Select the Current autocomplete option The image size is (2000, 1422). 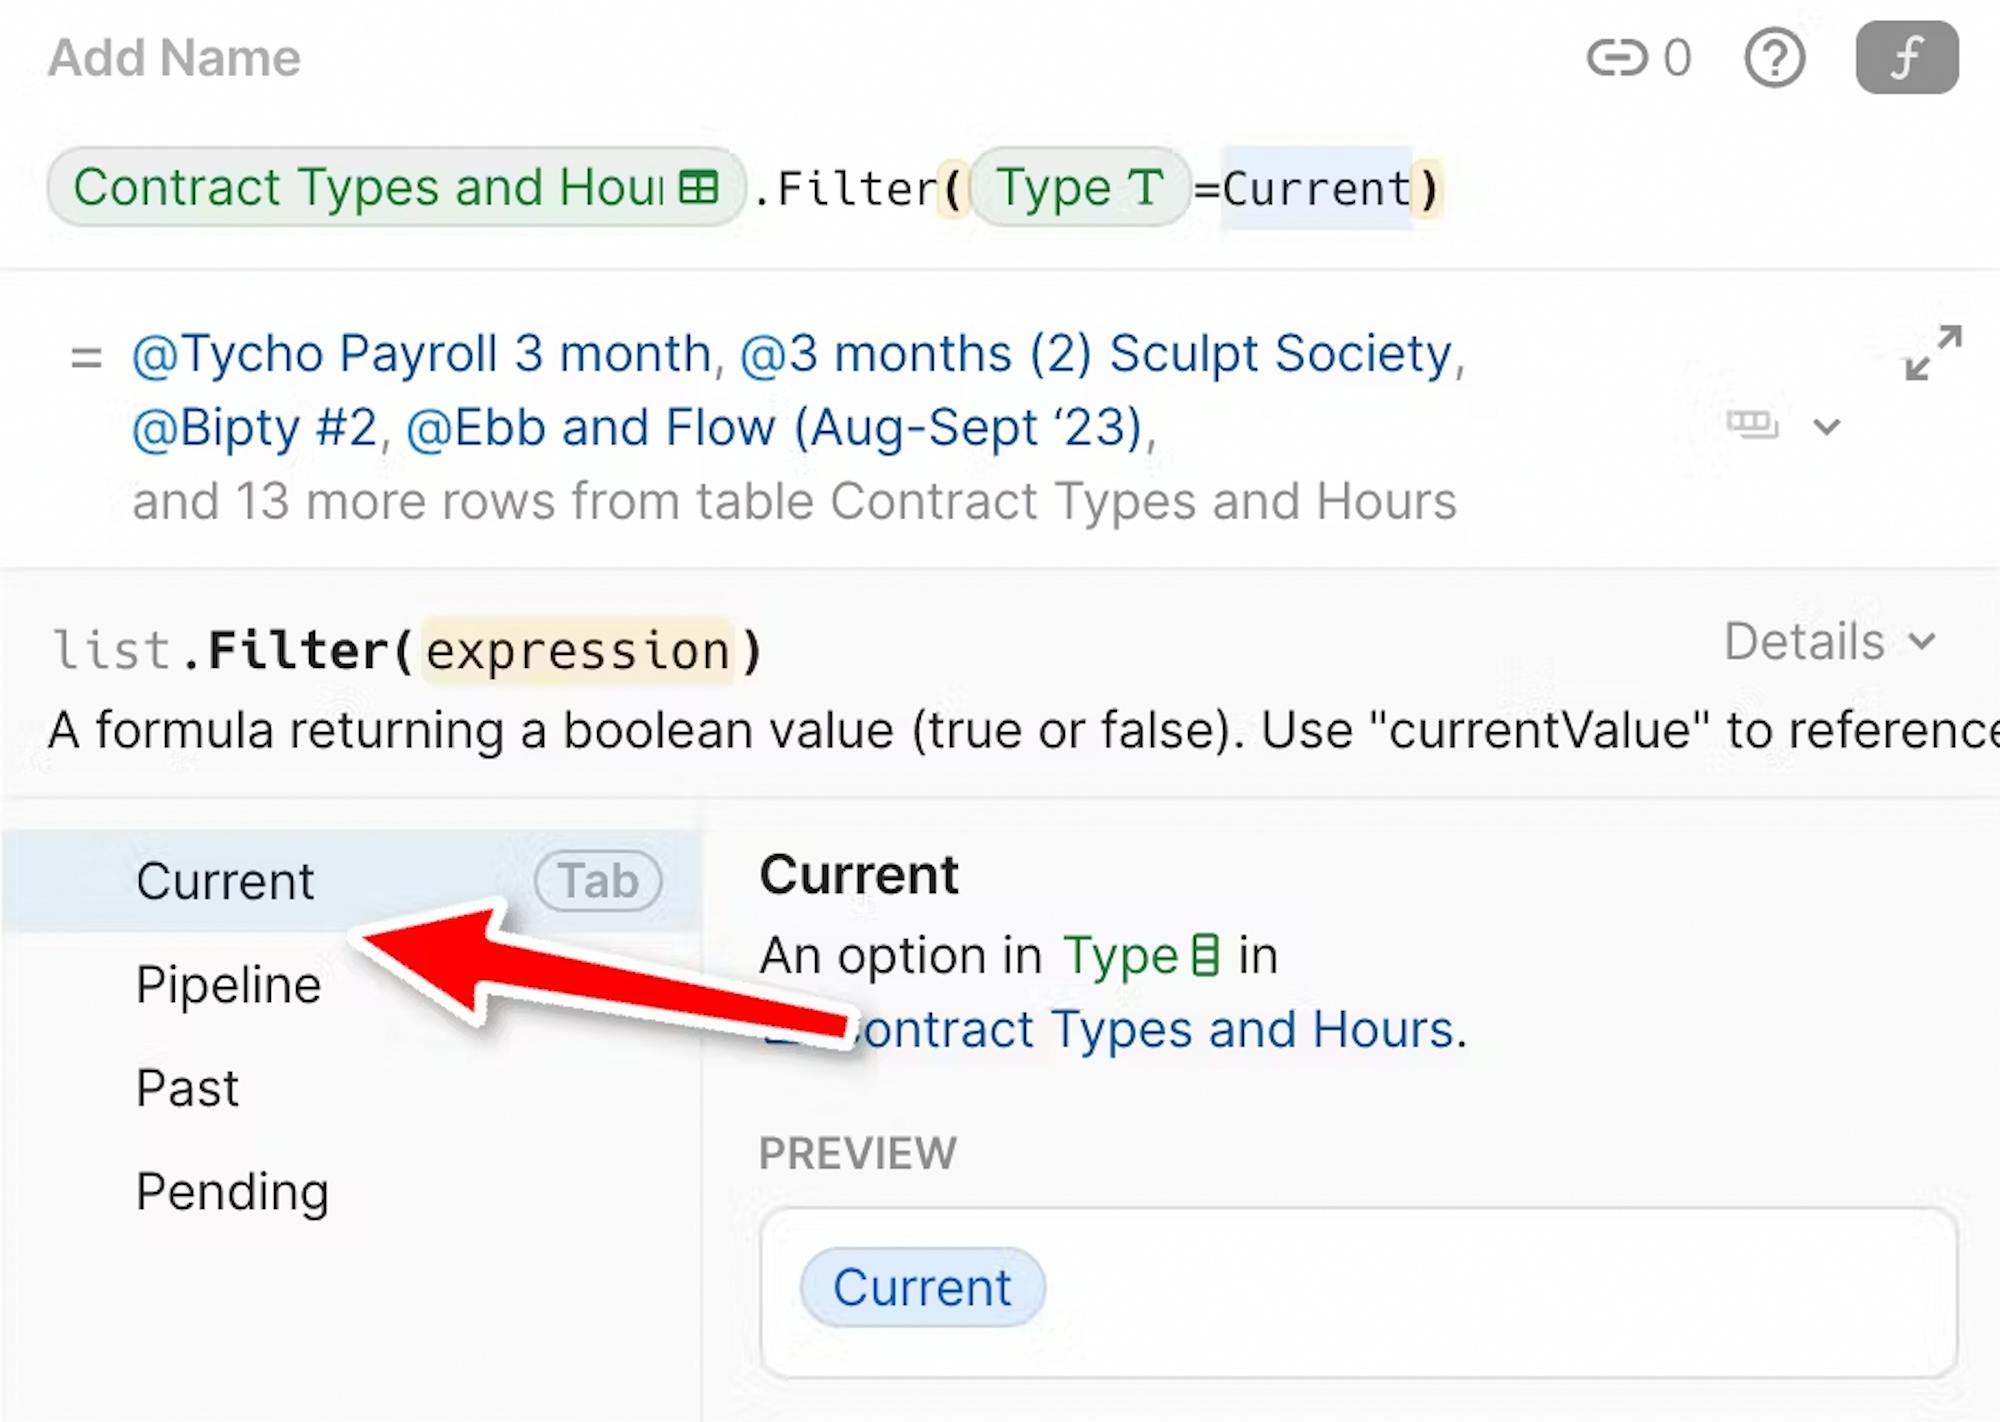[350, 881]
